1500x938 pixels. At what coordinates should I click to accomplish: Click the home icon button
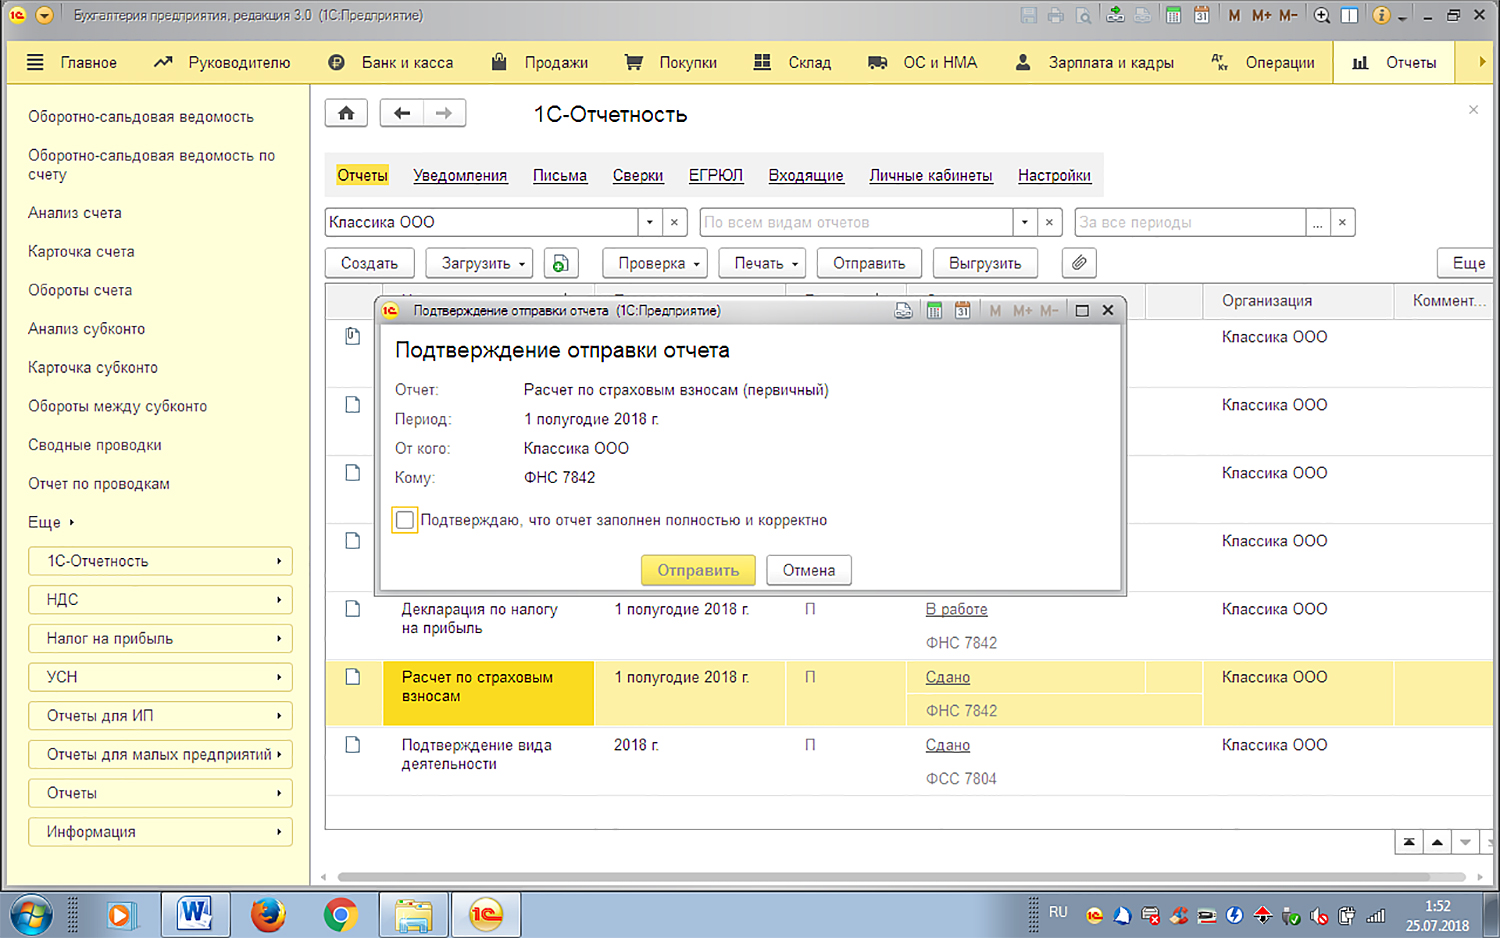(x=346, y=113)
